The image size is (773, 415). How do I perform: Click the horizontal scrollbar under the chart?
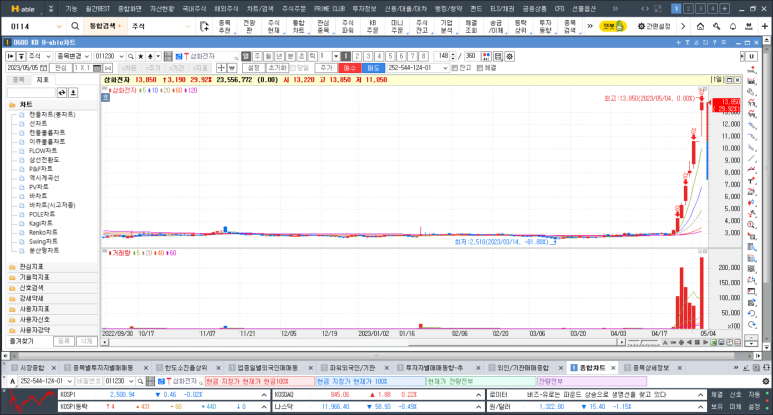364,342
